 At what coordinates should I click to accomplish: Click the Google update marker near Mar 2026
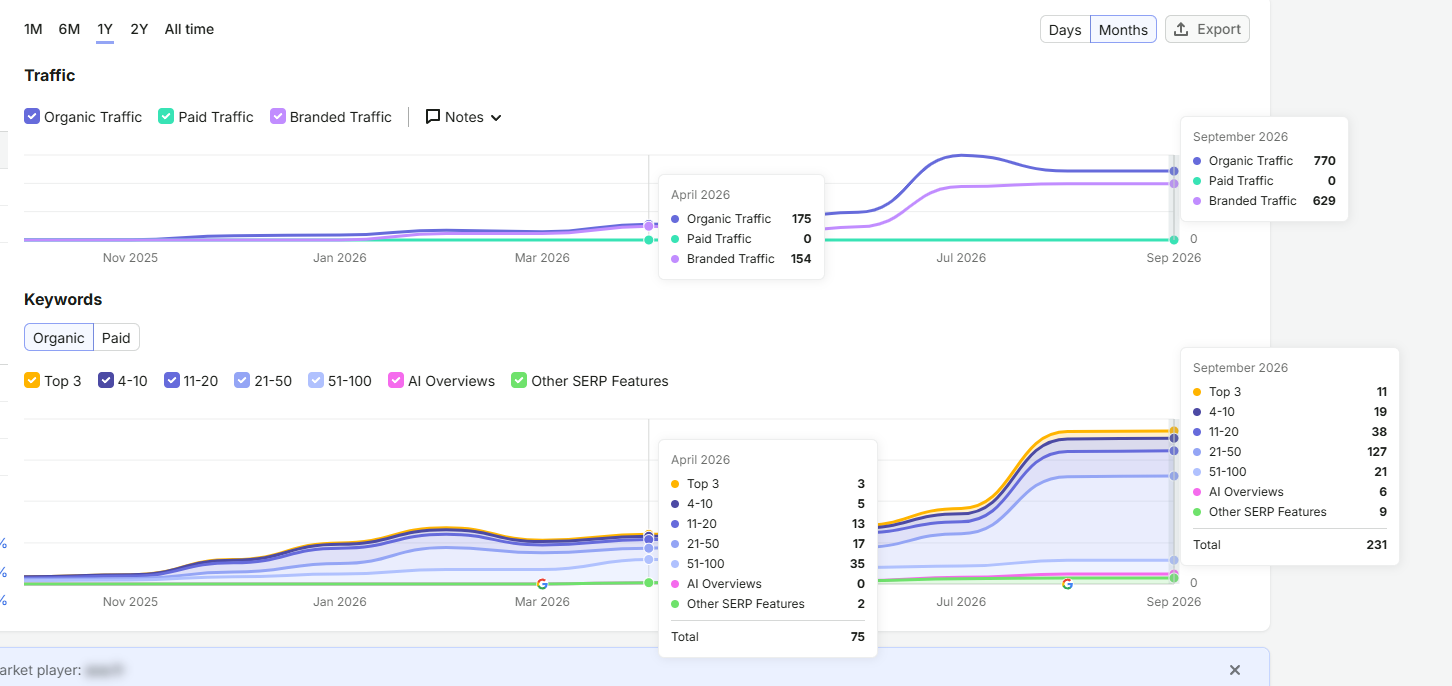pyautogui.click(x=542, y=583)
